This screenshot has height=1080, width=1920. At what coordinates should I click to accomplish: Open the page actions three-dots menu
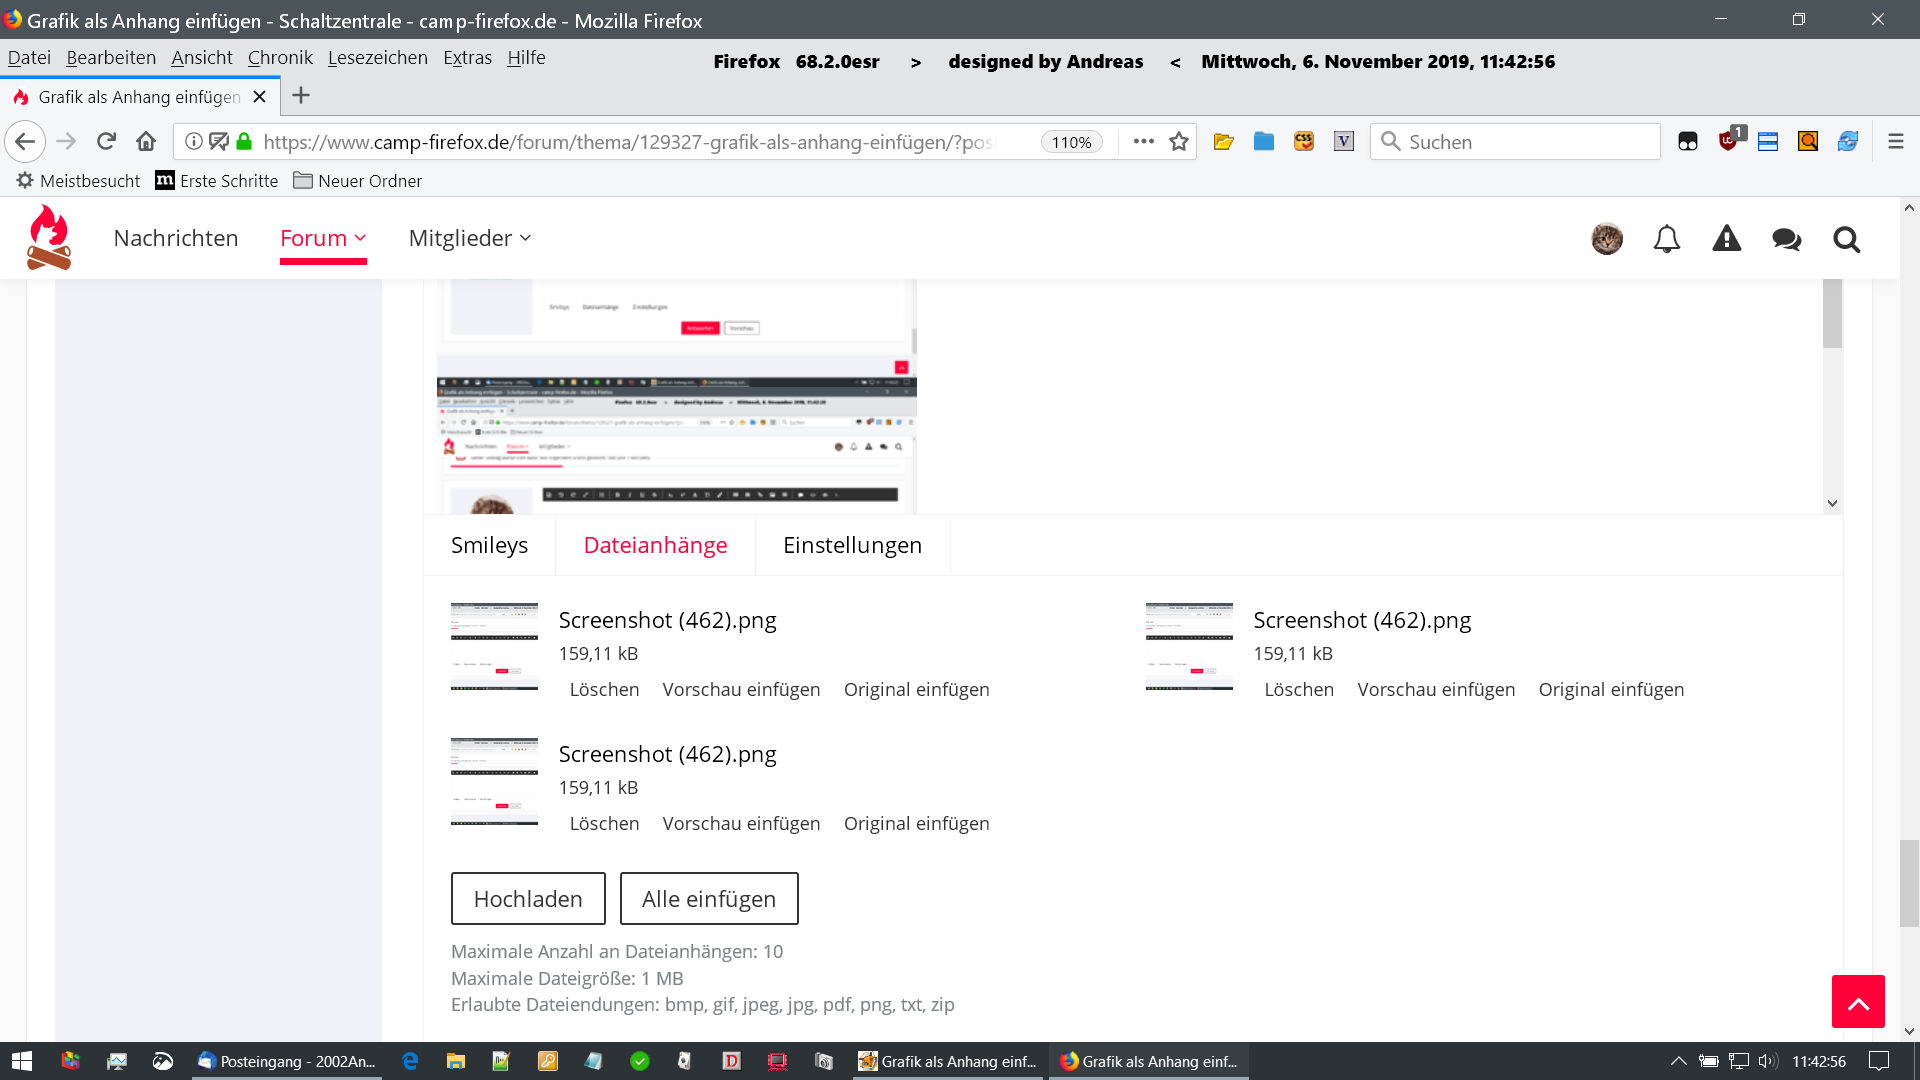[1143, 142]
